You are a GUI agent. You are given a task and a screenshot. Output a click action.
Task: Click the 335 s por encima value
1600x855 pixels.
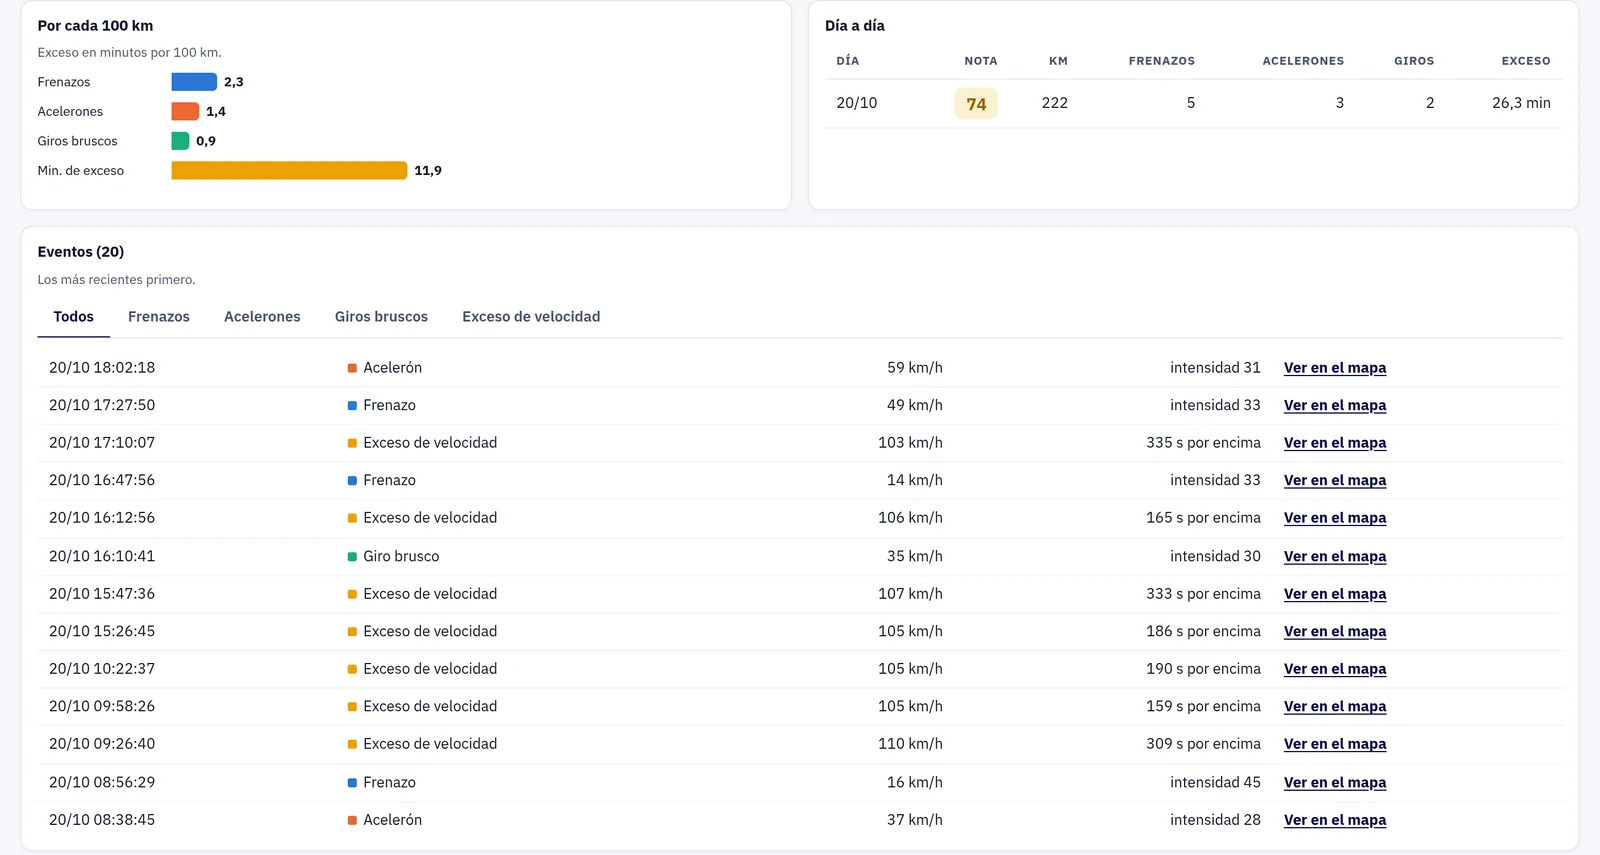[x=1203, y=443]
